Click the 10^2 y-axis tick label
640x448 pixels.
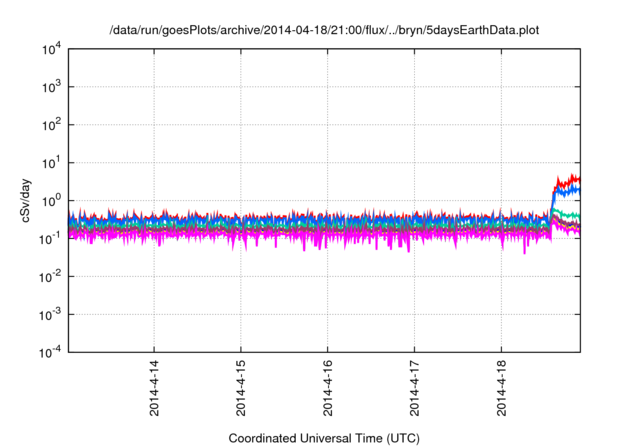click(x=52, y=125)
